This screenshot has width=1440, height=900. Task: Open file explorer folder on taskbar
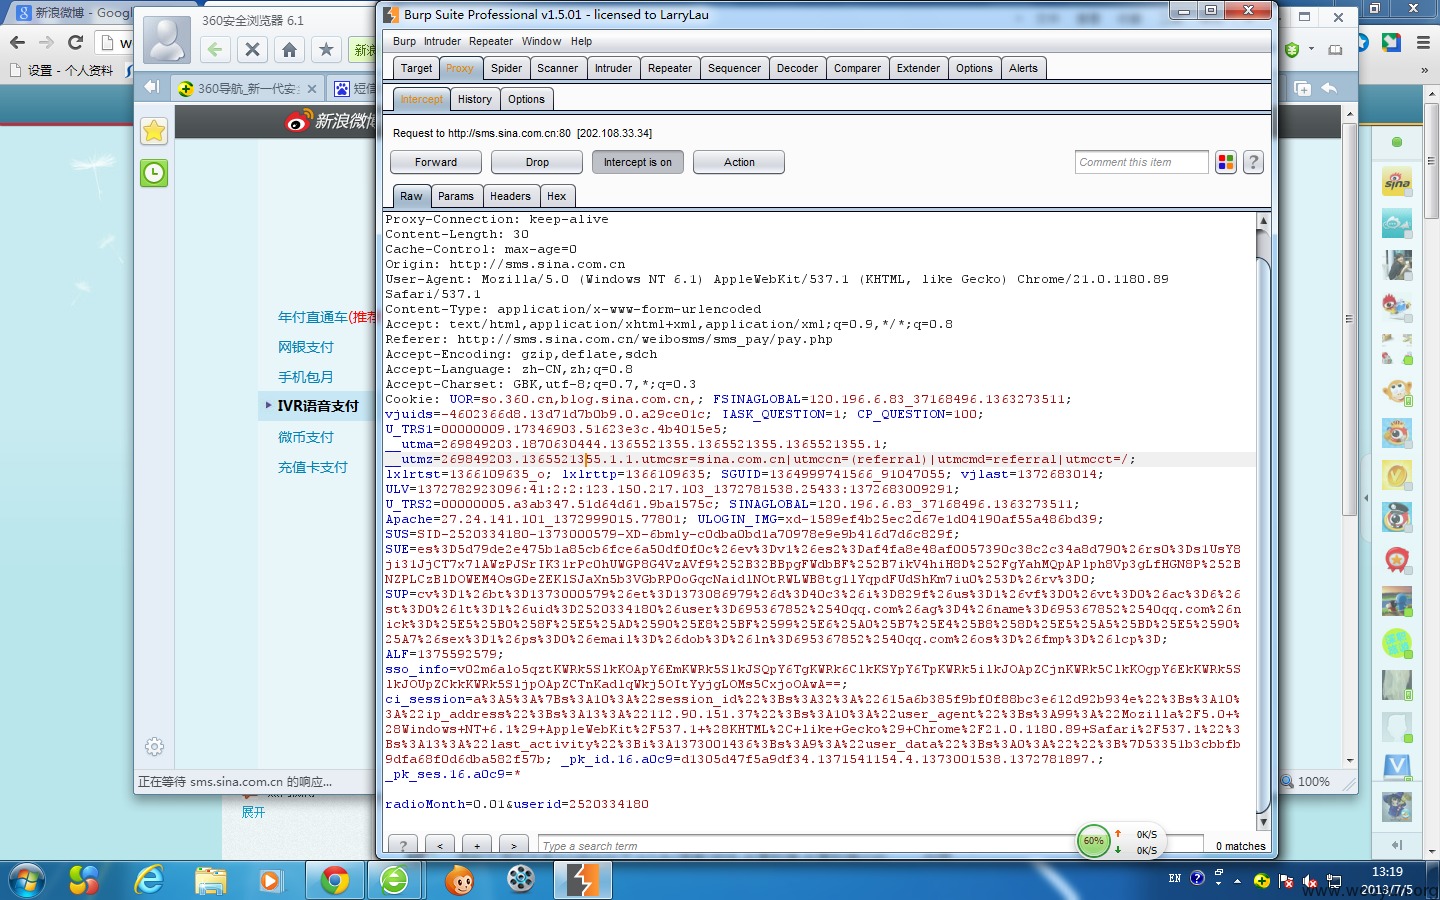point(210,880)
